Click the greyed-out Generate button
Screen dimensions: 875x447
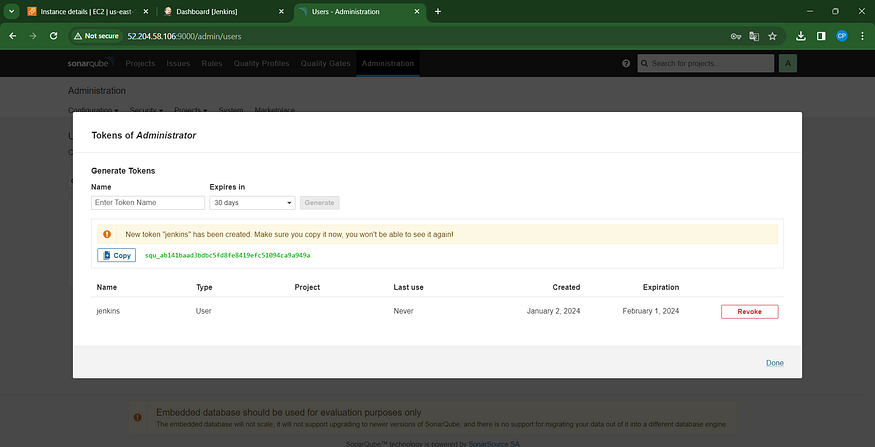[x=319, y=203]
